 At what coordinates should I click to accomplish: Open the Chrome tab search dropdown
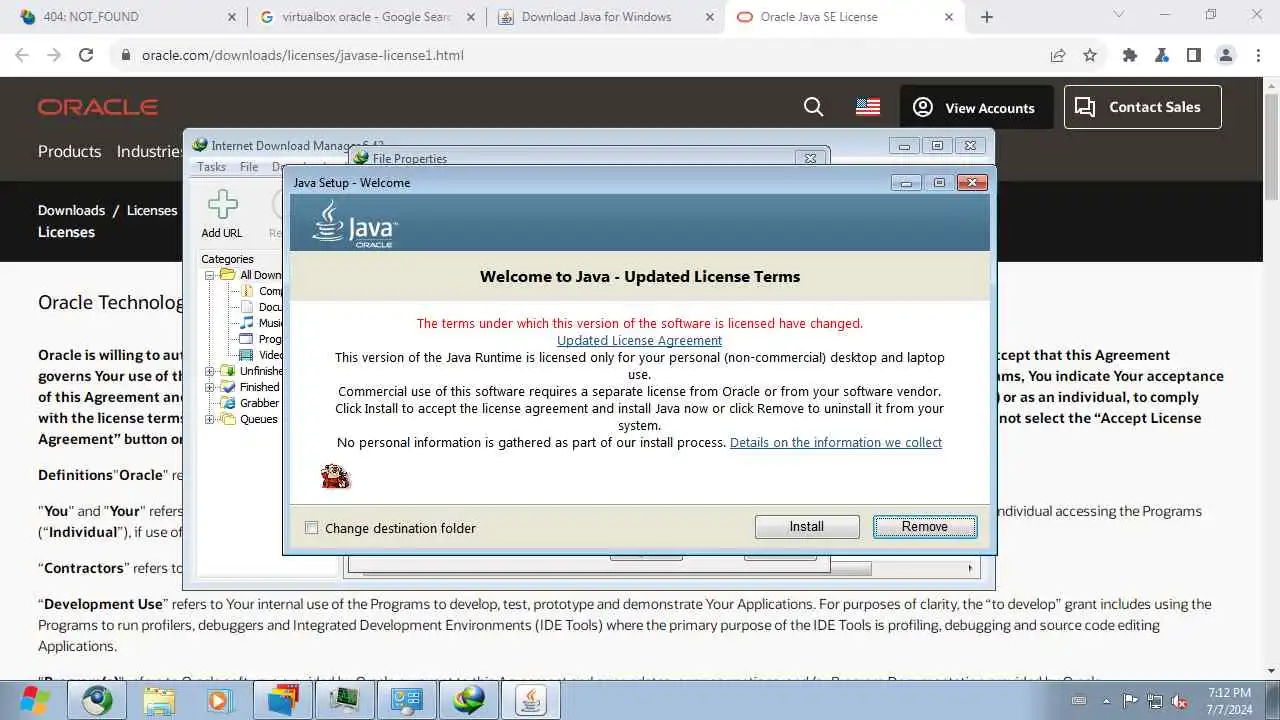[1117, 15]
